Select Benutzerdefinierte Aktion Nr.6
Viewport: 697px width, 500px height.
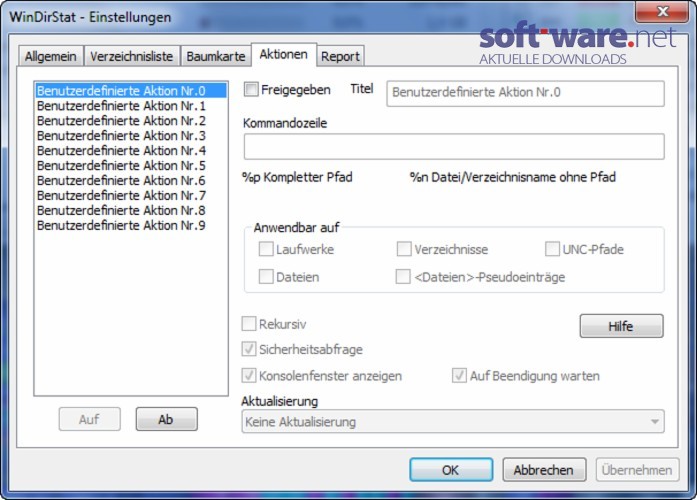[x=131, y=180]
